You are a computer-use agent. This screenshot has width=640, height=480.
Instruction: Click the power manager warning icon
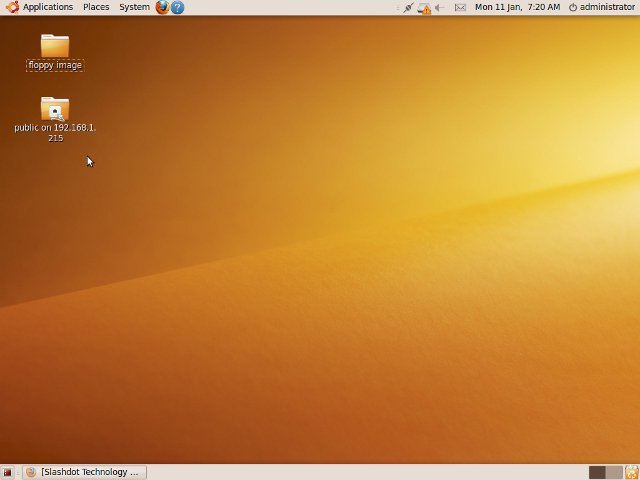(424, 7)
